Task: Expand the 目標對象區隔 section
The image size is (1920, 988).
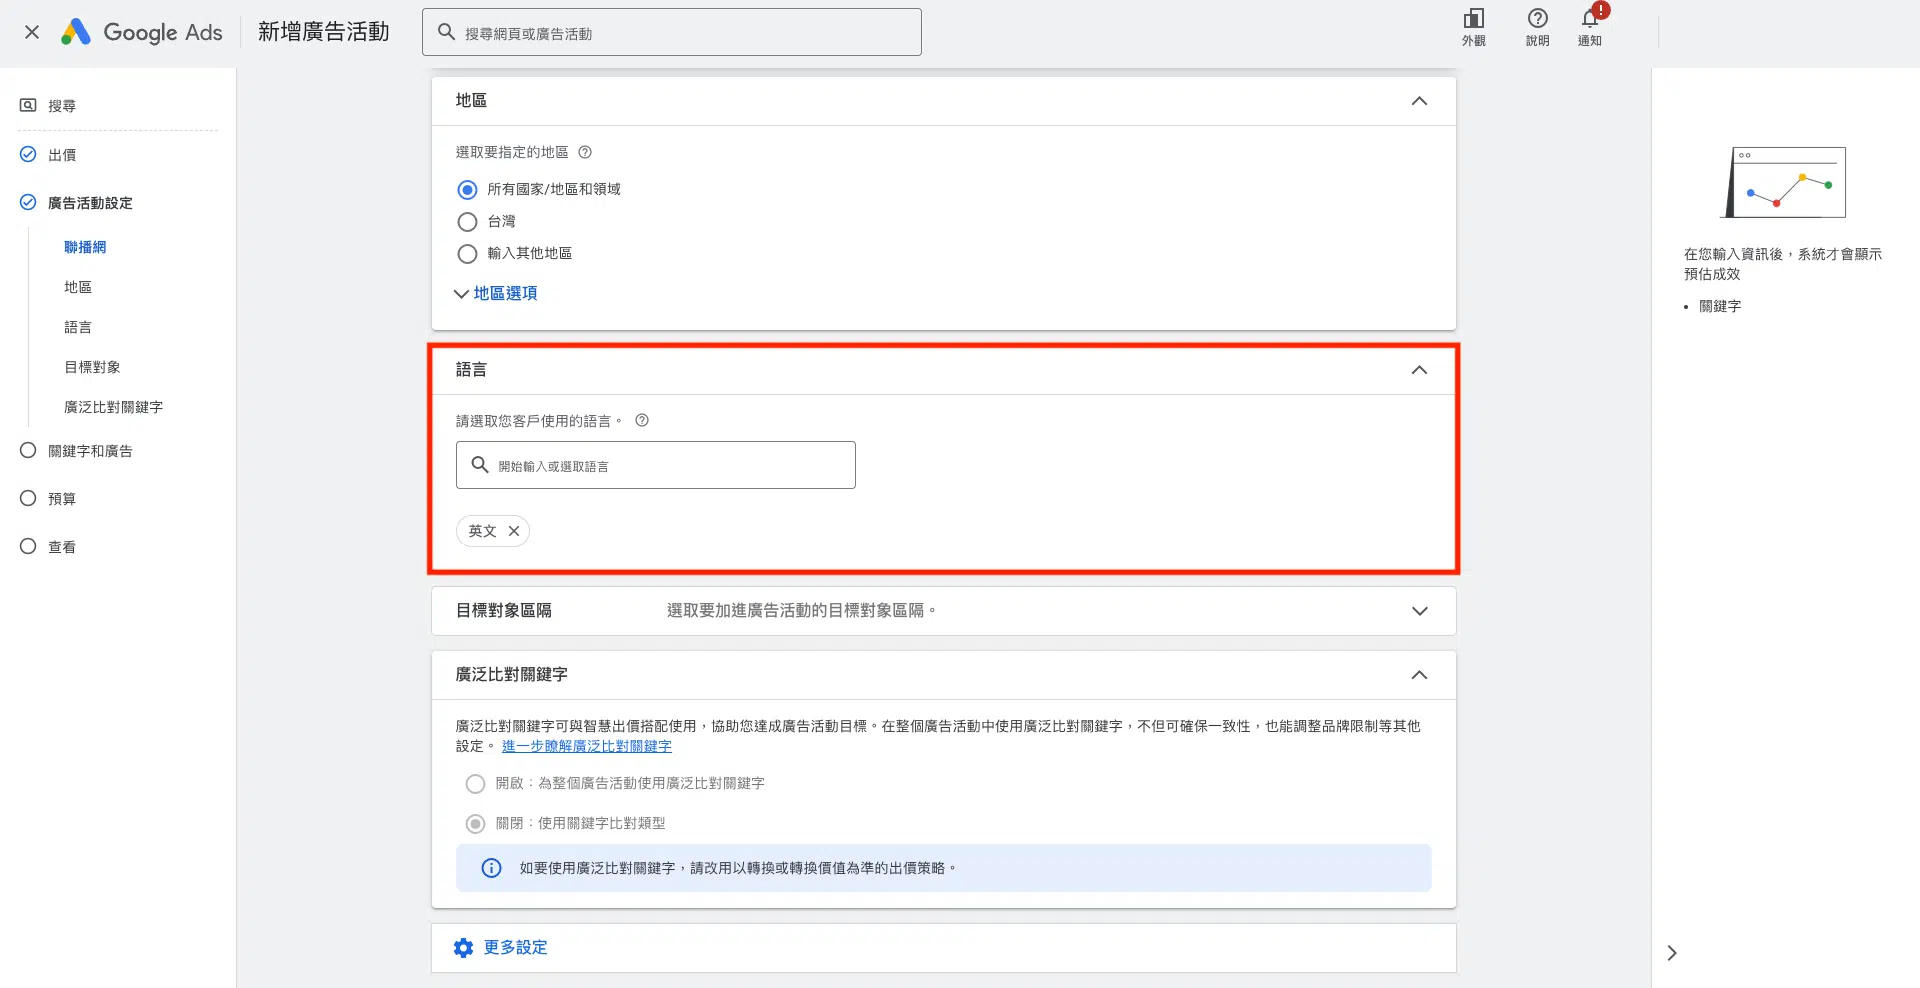Action: pos(1419,611)
